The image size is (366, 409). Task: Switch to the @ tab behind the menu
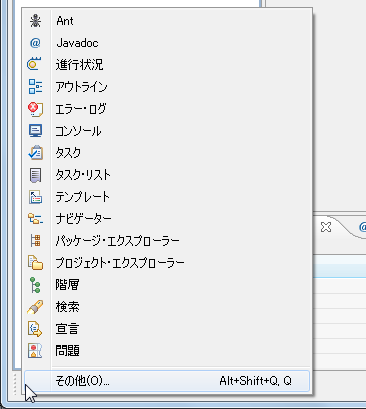coord(362,227)
